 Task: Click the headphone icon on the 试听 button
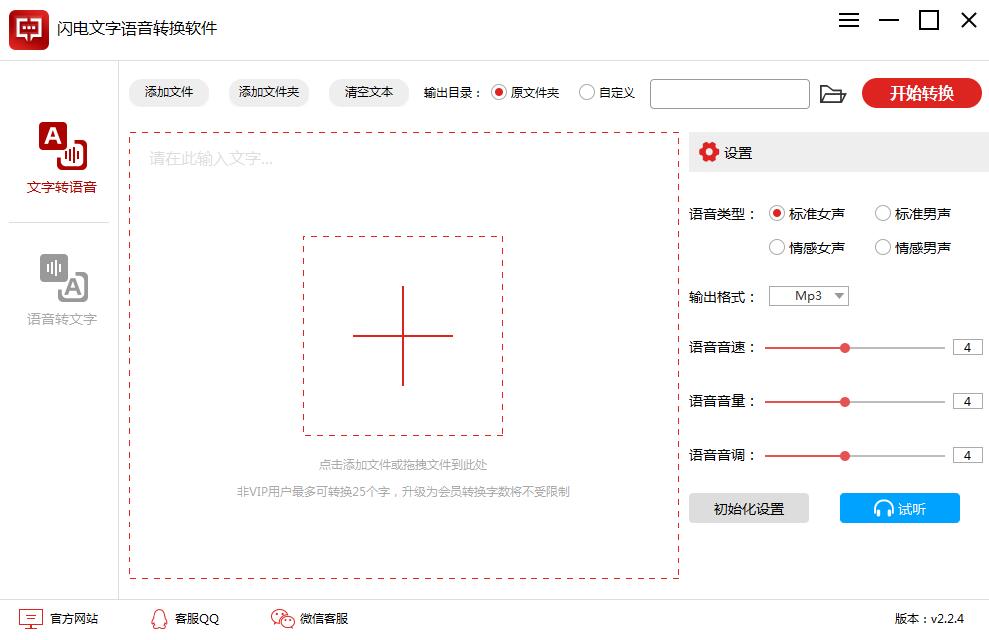[884, 508]
